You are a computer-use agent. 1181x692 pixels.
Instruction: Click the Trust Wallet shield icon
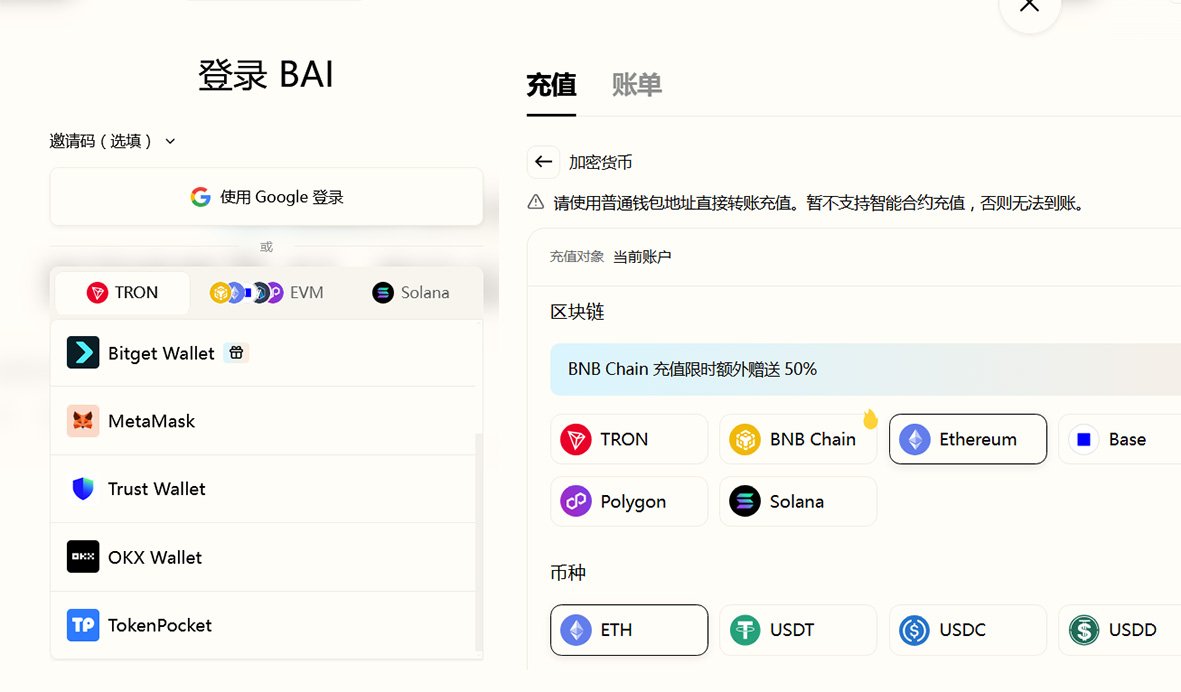(x=83, y=489)
